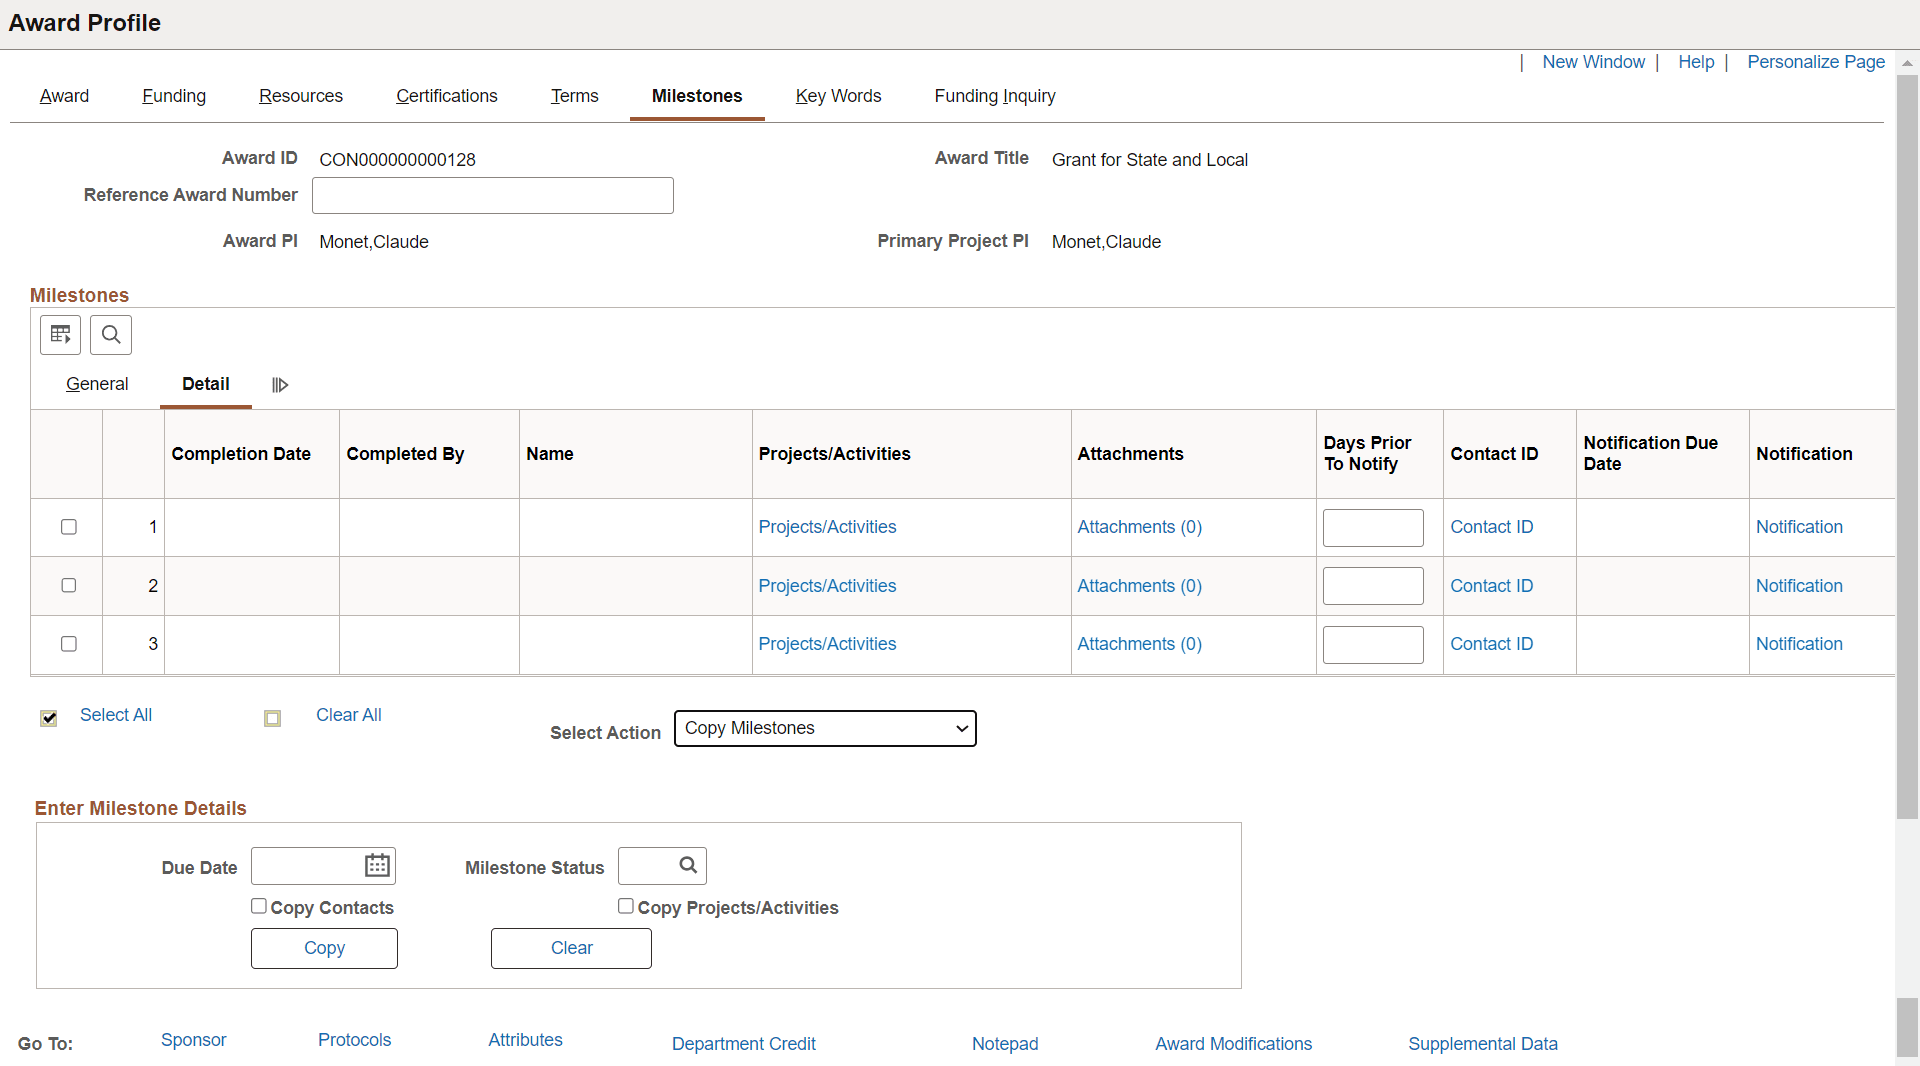The width and height of the screenshot is (1920, 1066).
Task: Select the Detail grid tab
Action: (206, 384)
